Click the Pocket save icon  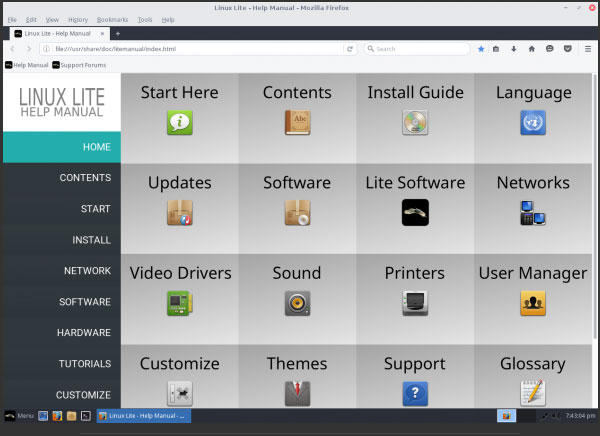[x=568, y=49]
